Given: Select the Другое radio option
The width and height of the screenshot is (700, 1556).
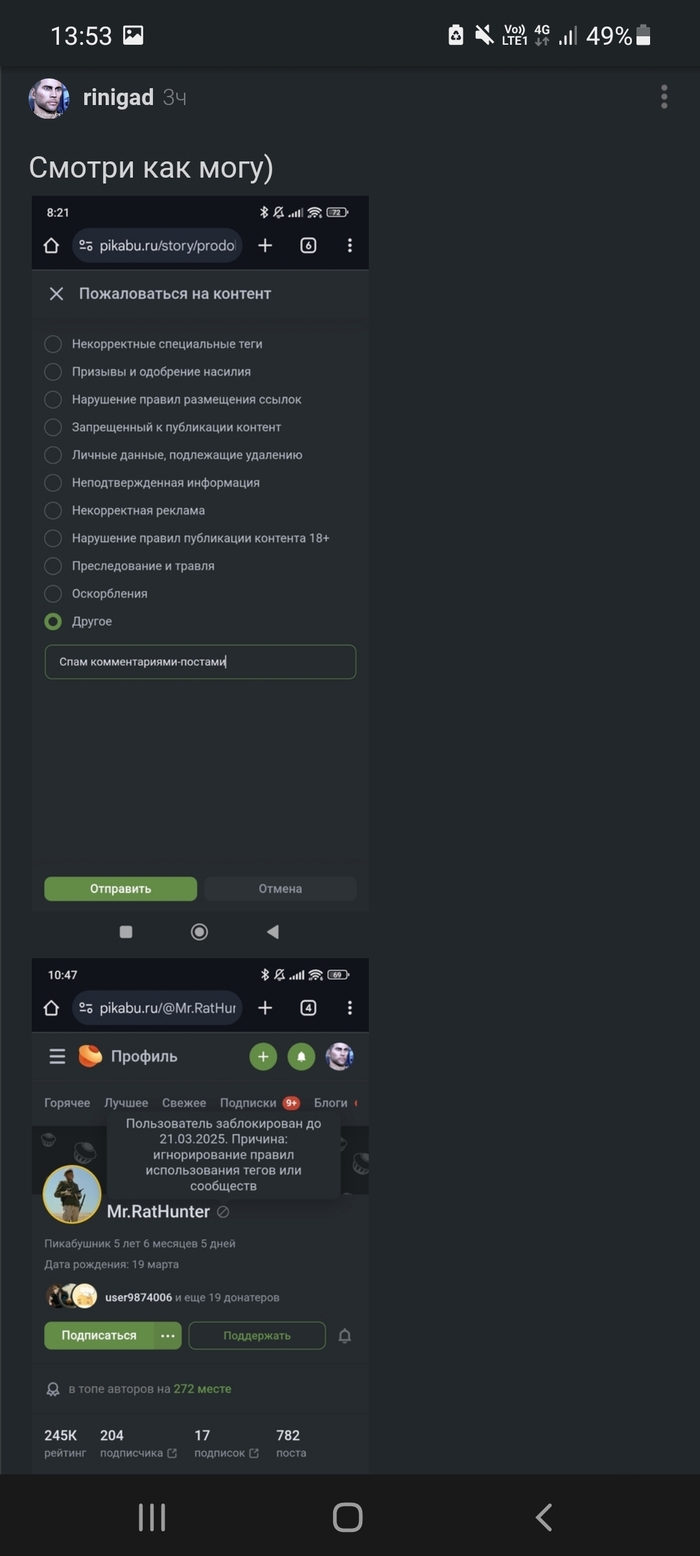Looking at the screenshot, I should [53, 622].
